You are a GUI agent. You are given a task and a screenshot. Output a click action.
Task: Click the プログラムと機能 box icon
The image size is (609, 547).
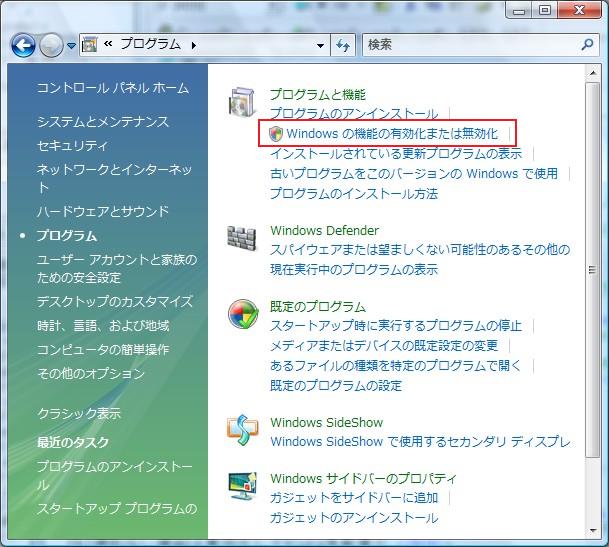point(242,102)
